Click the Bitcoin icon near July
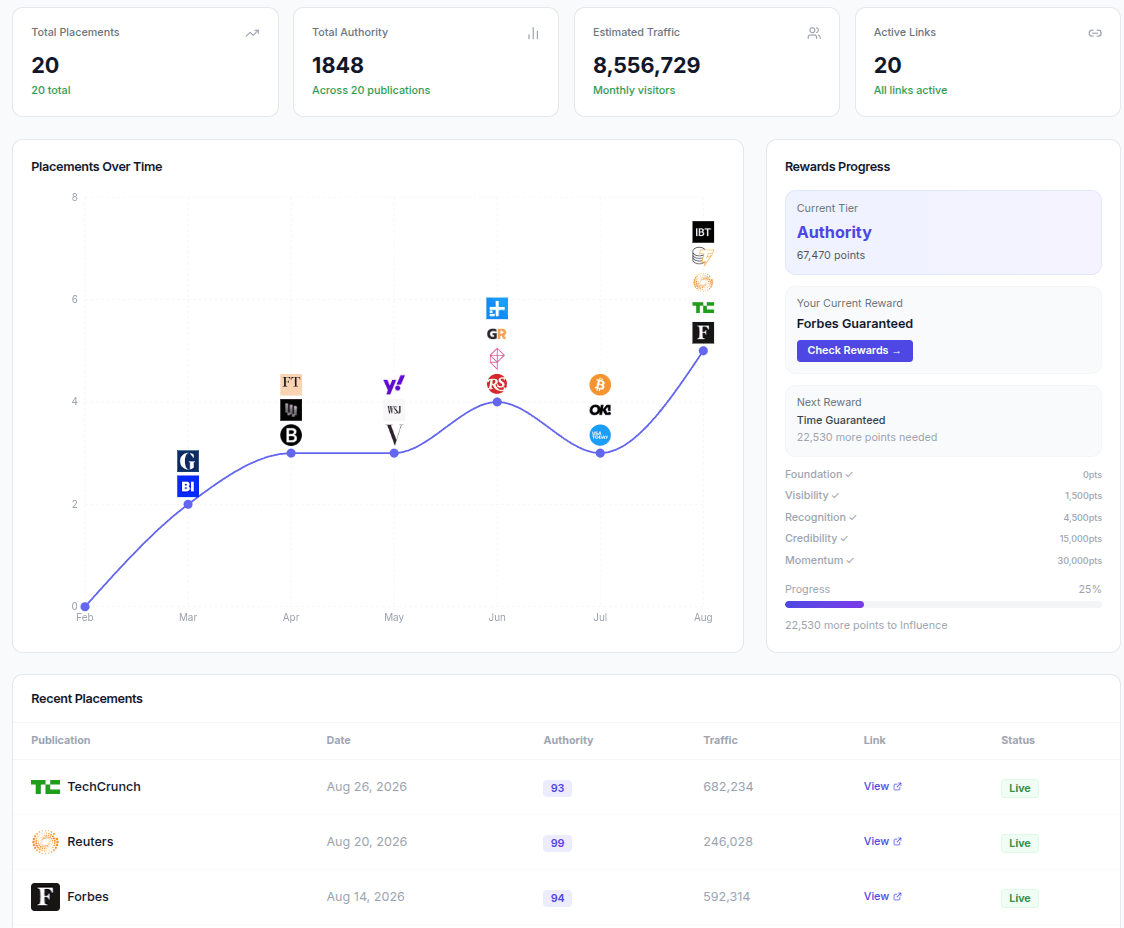 tap(600, 384)
